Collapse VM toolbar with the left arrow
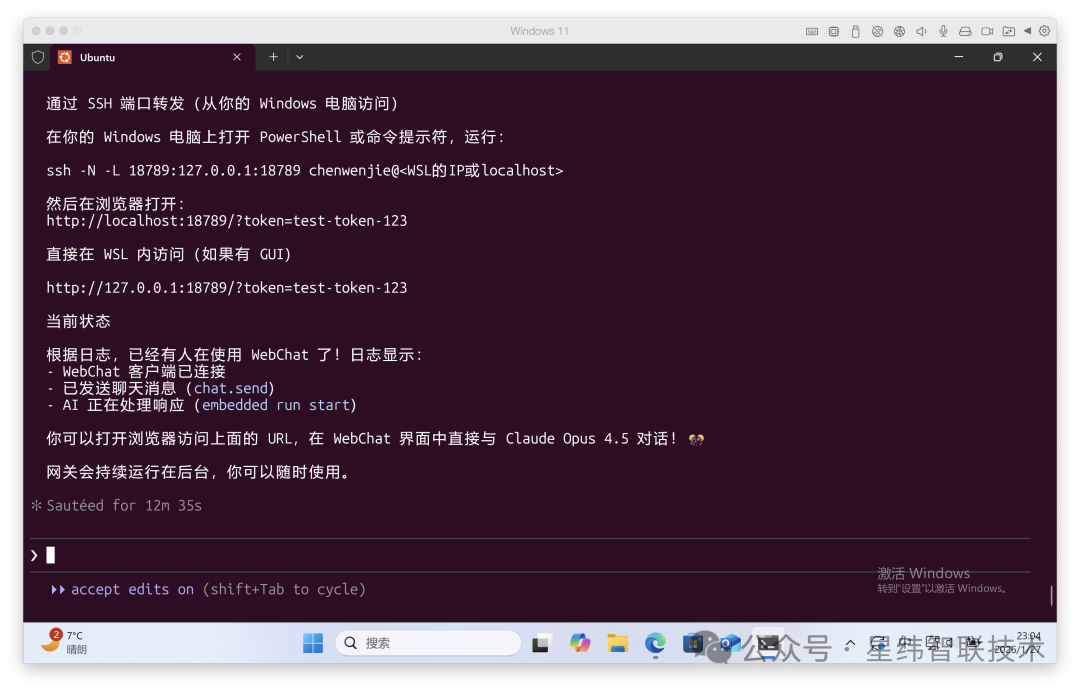 [x=1027, y=31]
